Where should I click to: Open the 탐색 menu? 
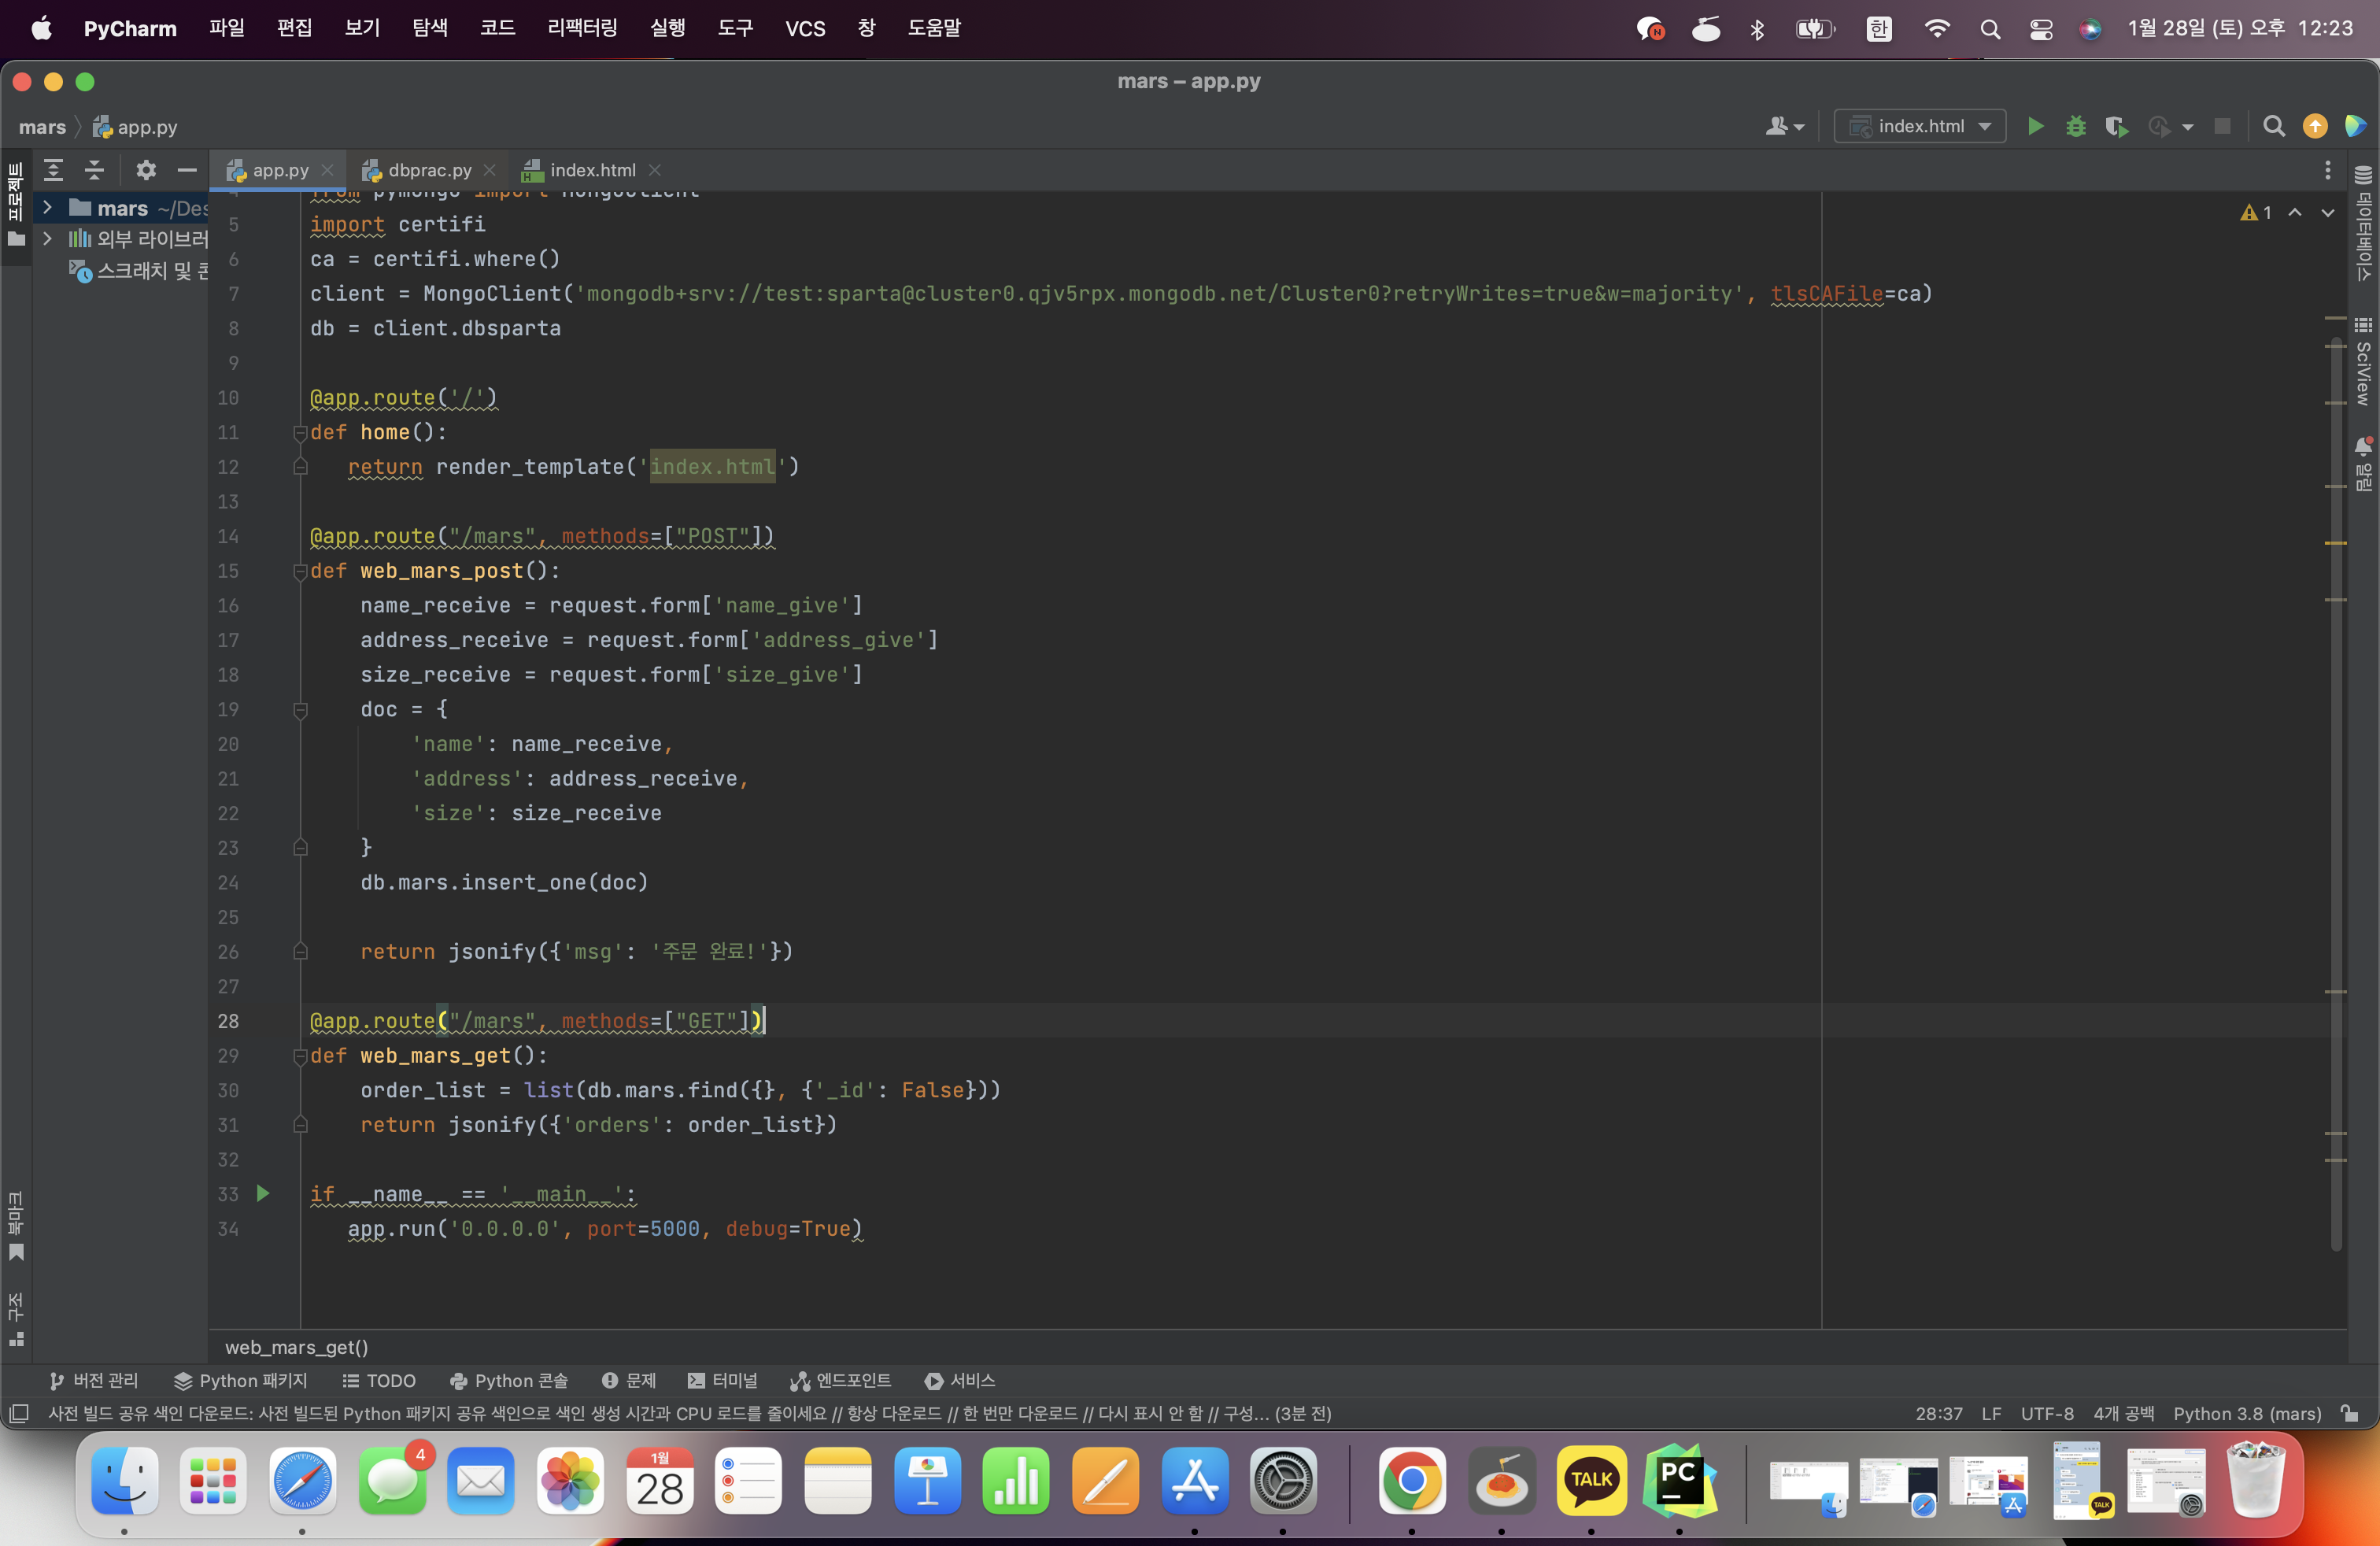430,28
